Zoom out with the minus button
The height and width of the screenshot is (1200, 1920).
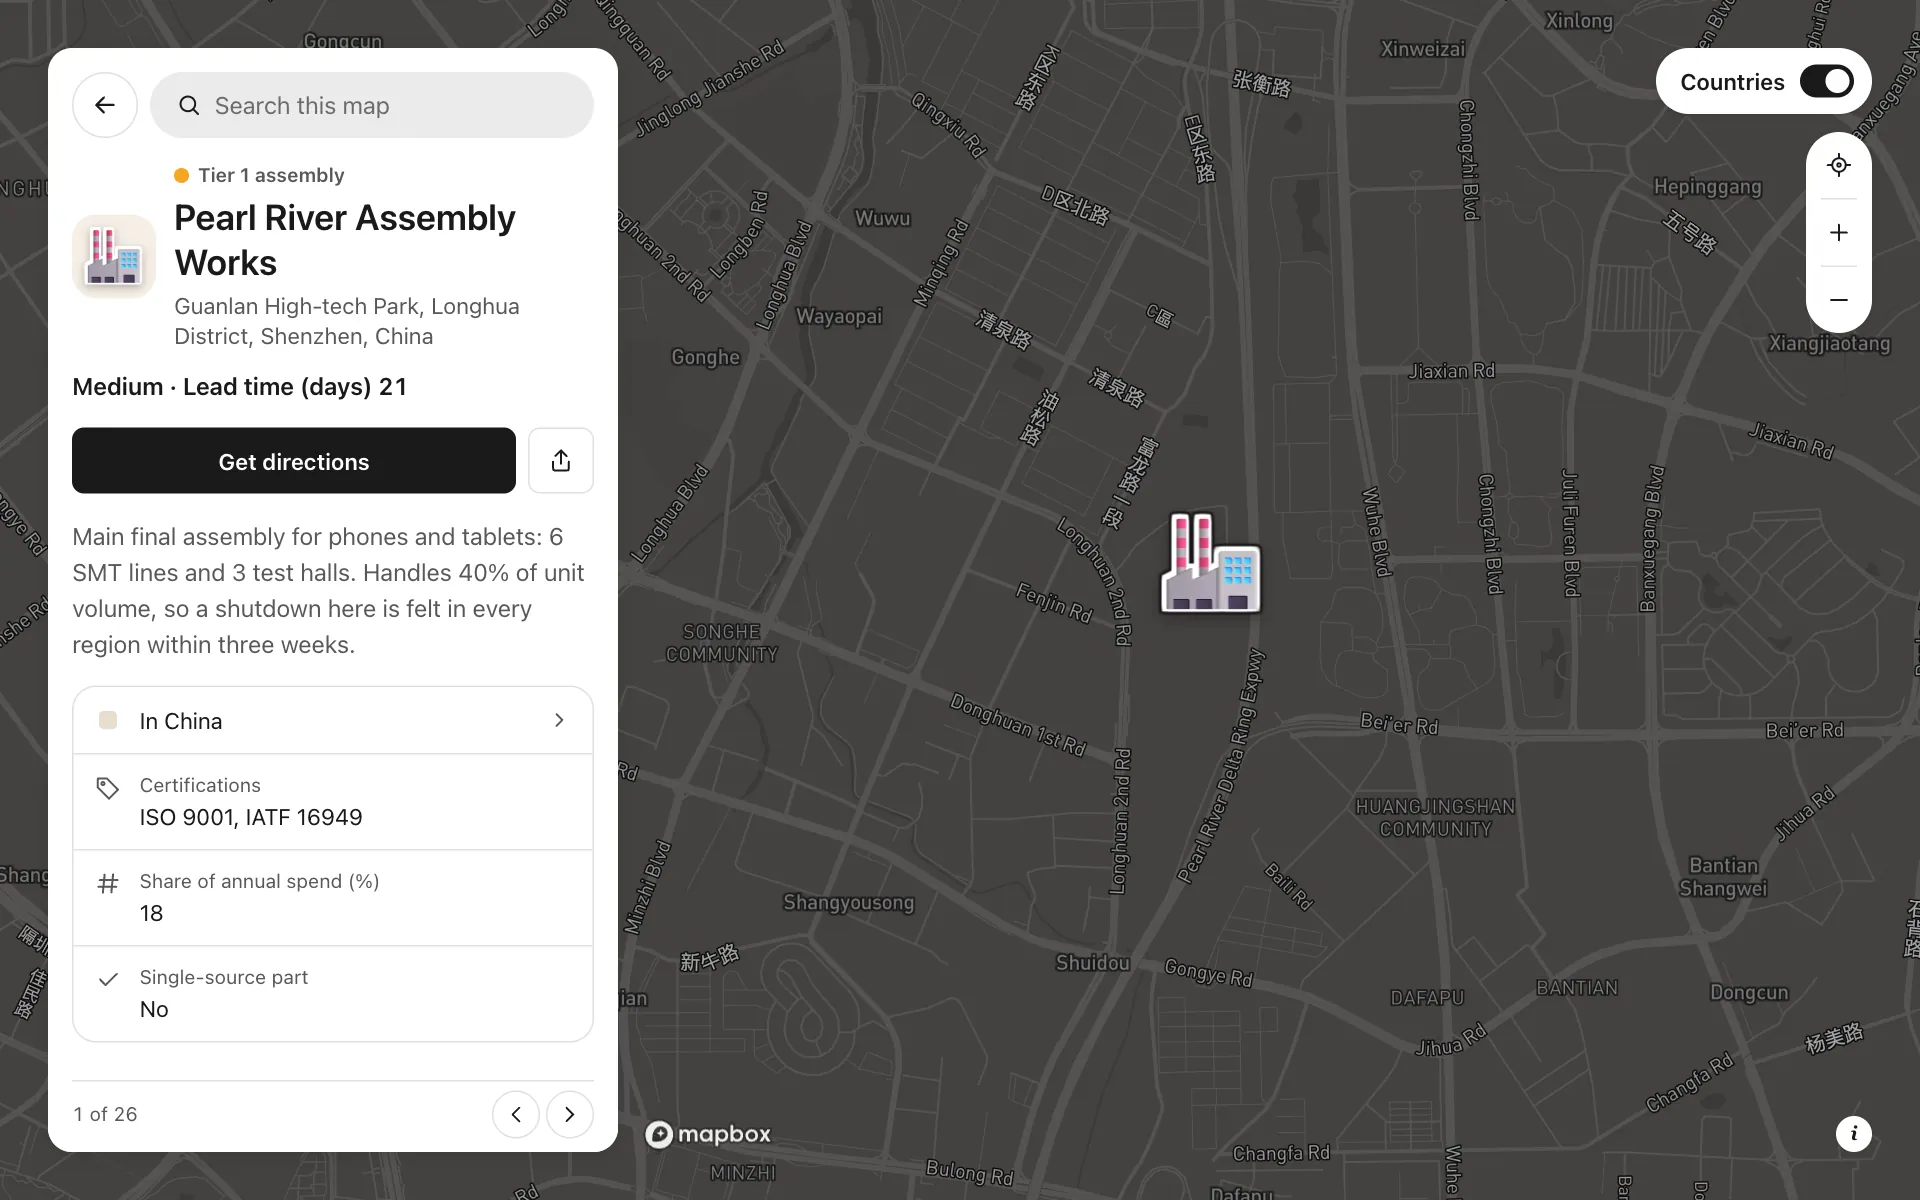(x=1839, y=300)
